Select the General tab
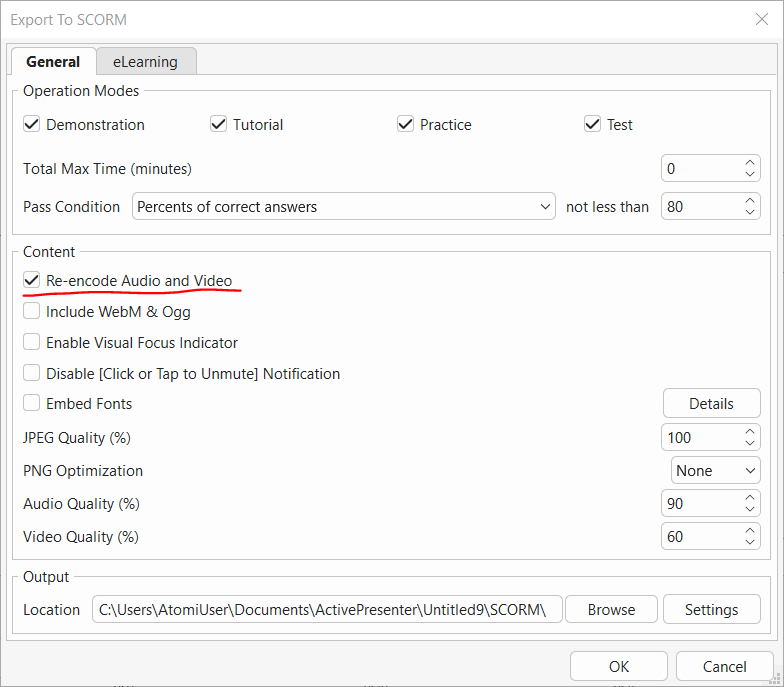 53,61
